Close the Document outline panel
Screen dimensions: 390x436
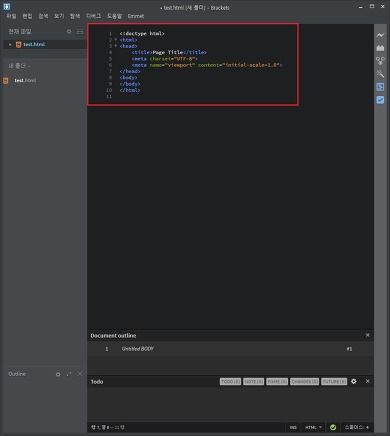[x=368, y=335]
